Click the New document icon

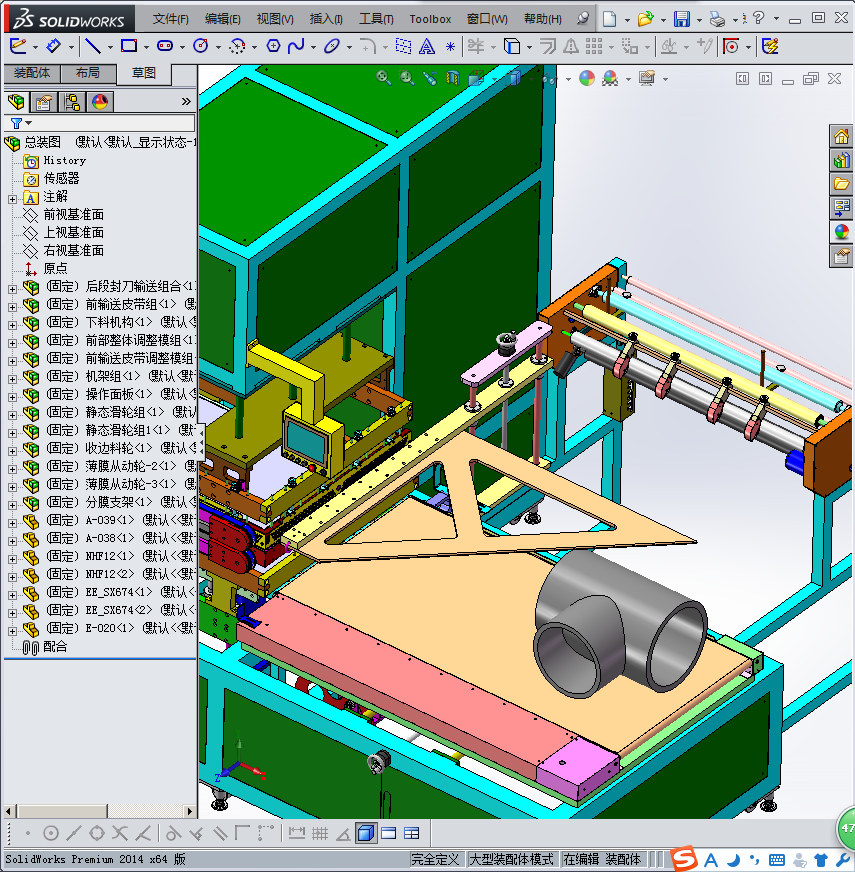click(610, 19)
